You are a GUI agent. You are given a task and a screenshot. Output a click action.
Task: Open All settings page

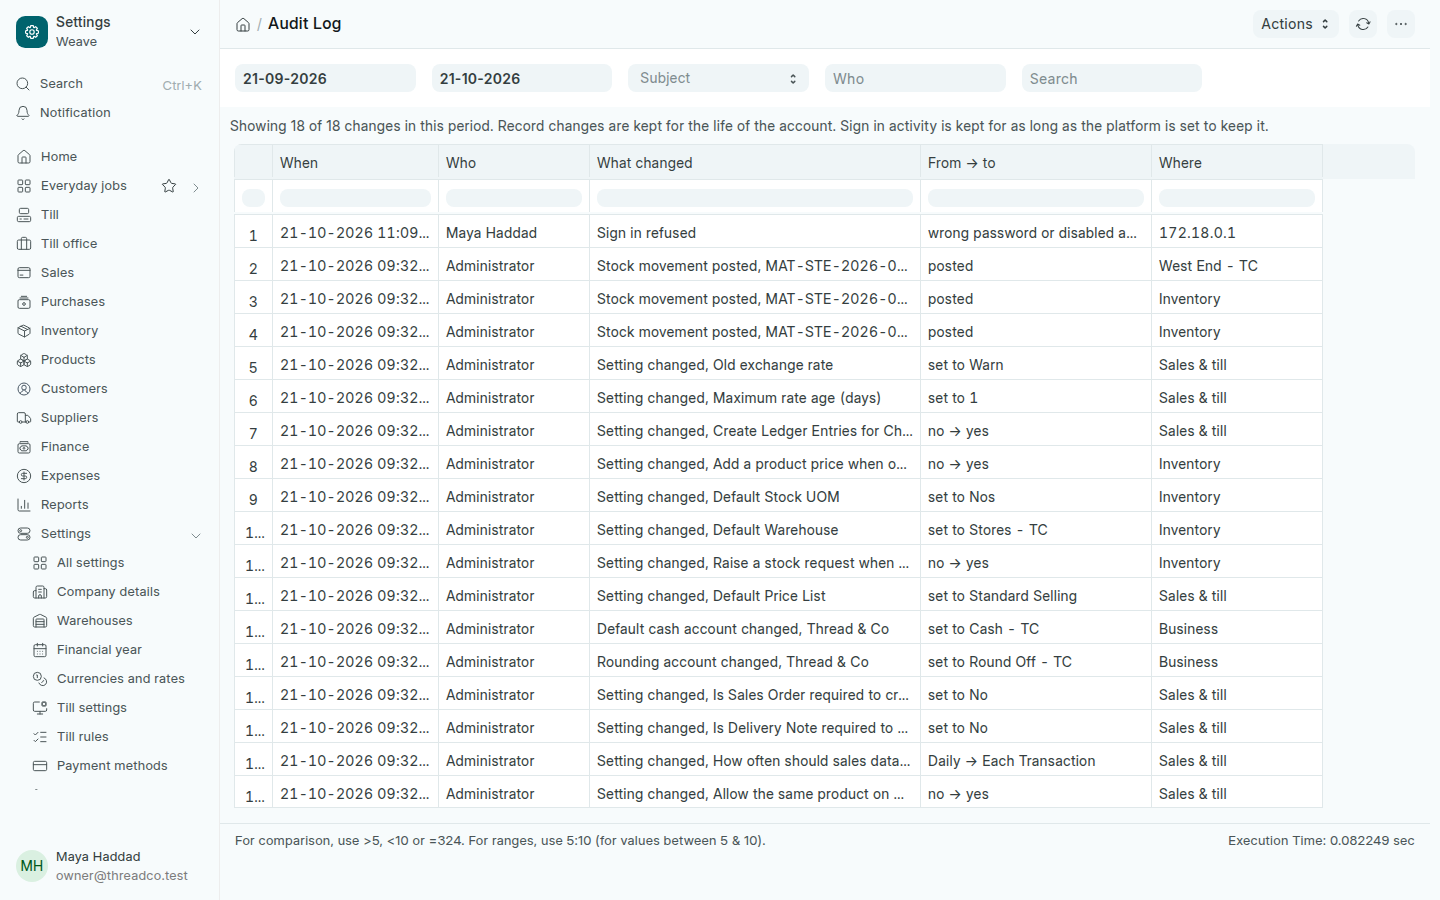[90, 563]
